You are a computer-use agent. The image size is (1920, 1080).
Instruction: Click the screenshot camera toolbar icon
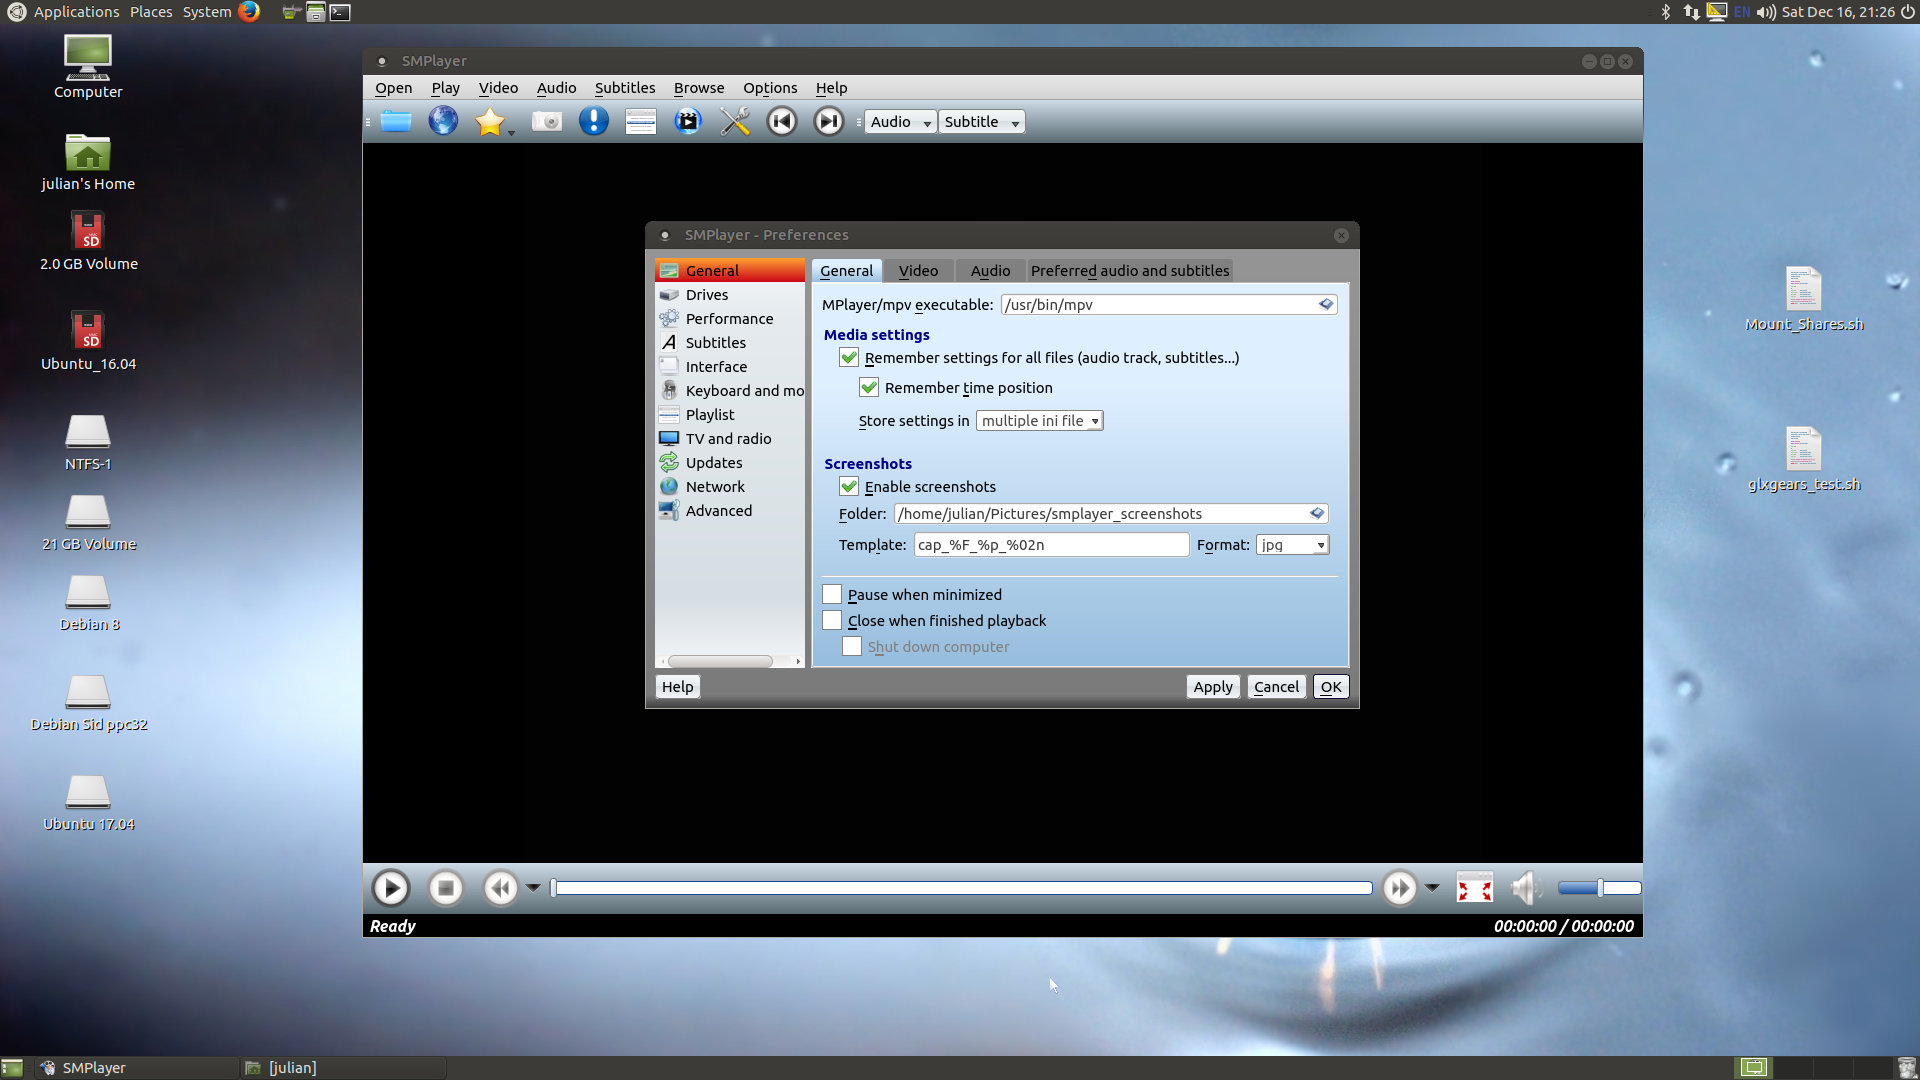tap(546, 122)
